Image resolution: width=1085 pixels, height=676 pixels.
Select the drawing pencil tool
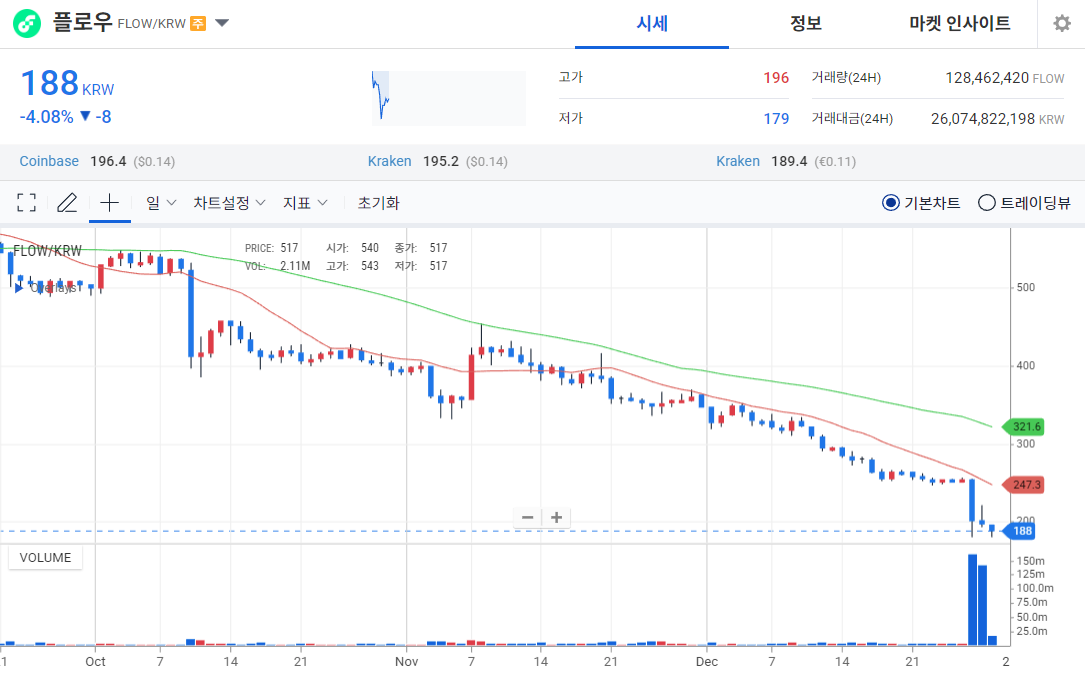(x=67, y=201)
